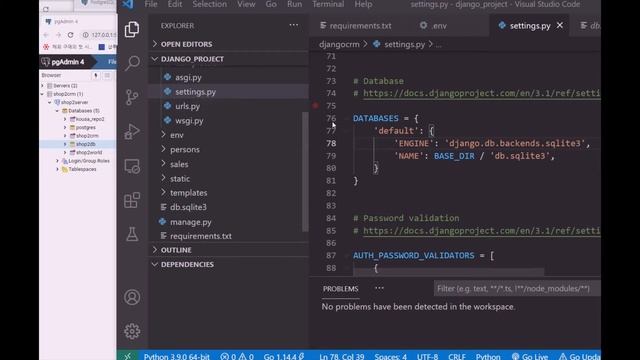Expand the env folder
The width and height of the screenshot is (640, 360).
point(177,135)
